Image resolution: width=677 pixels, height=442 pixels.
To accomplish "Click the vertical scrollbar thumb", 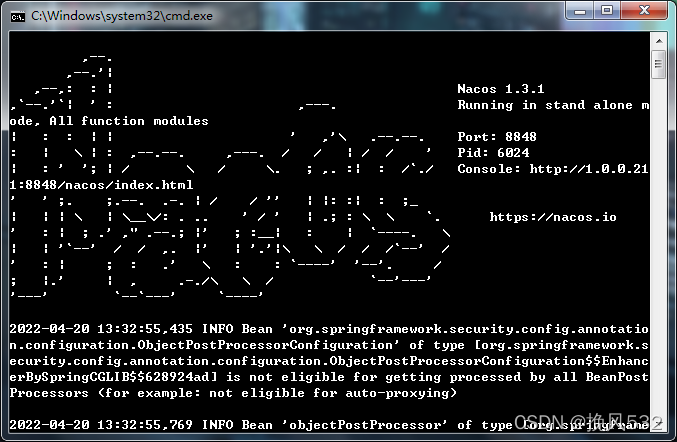I will [658, 64].
